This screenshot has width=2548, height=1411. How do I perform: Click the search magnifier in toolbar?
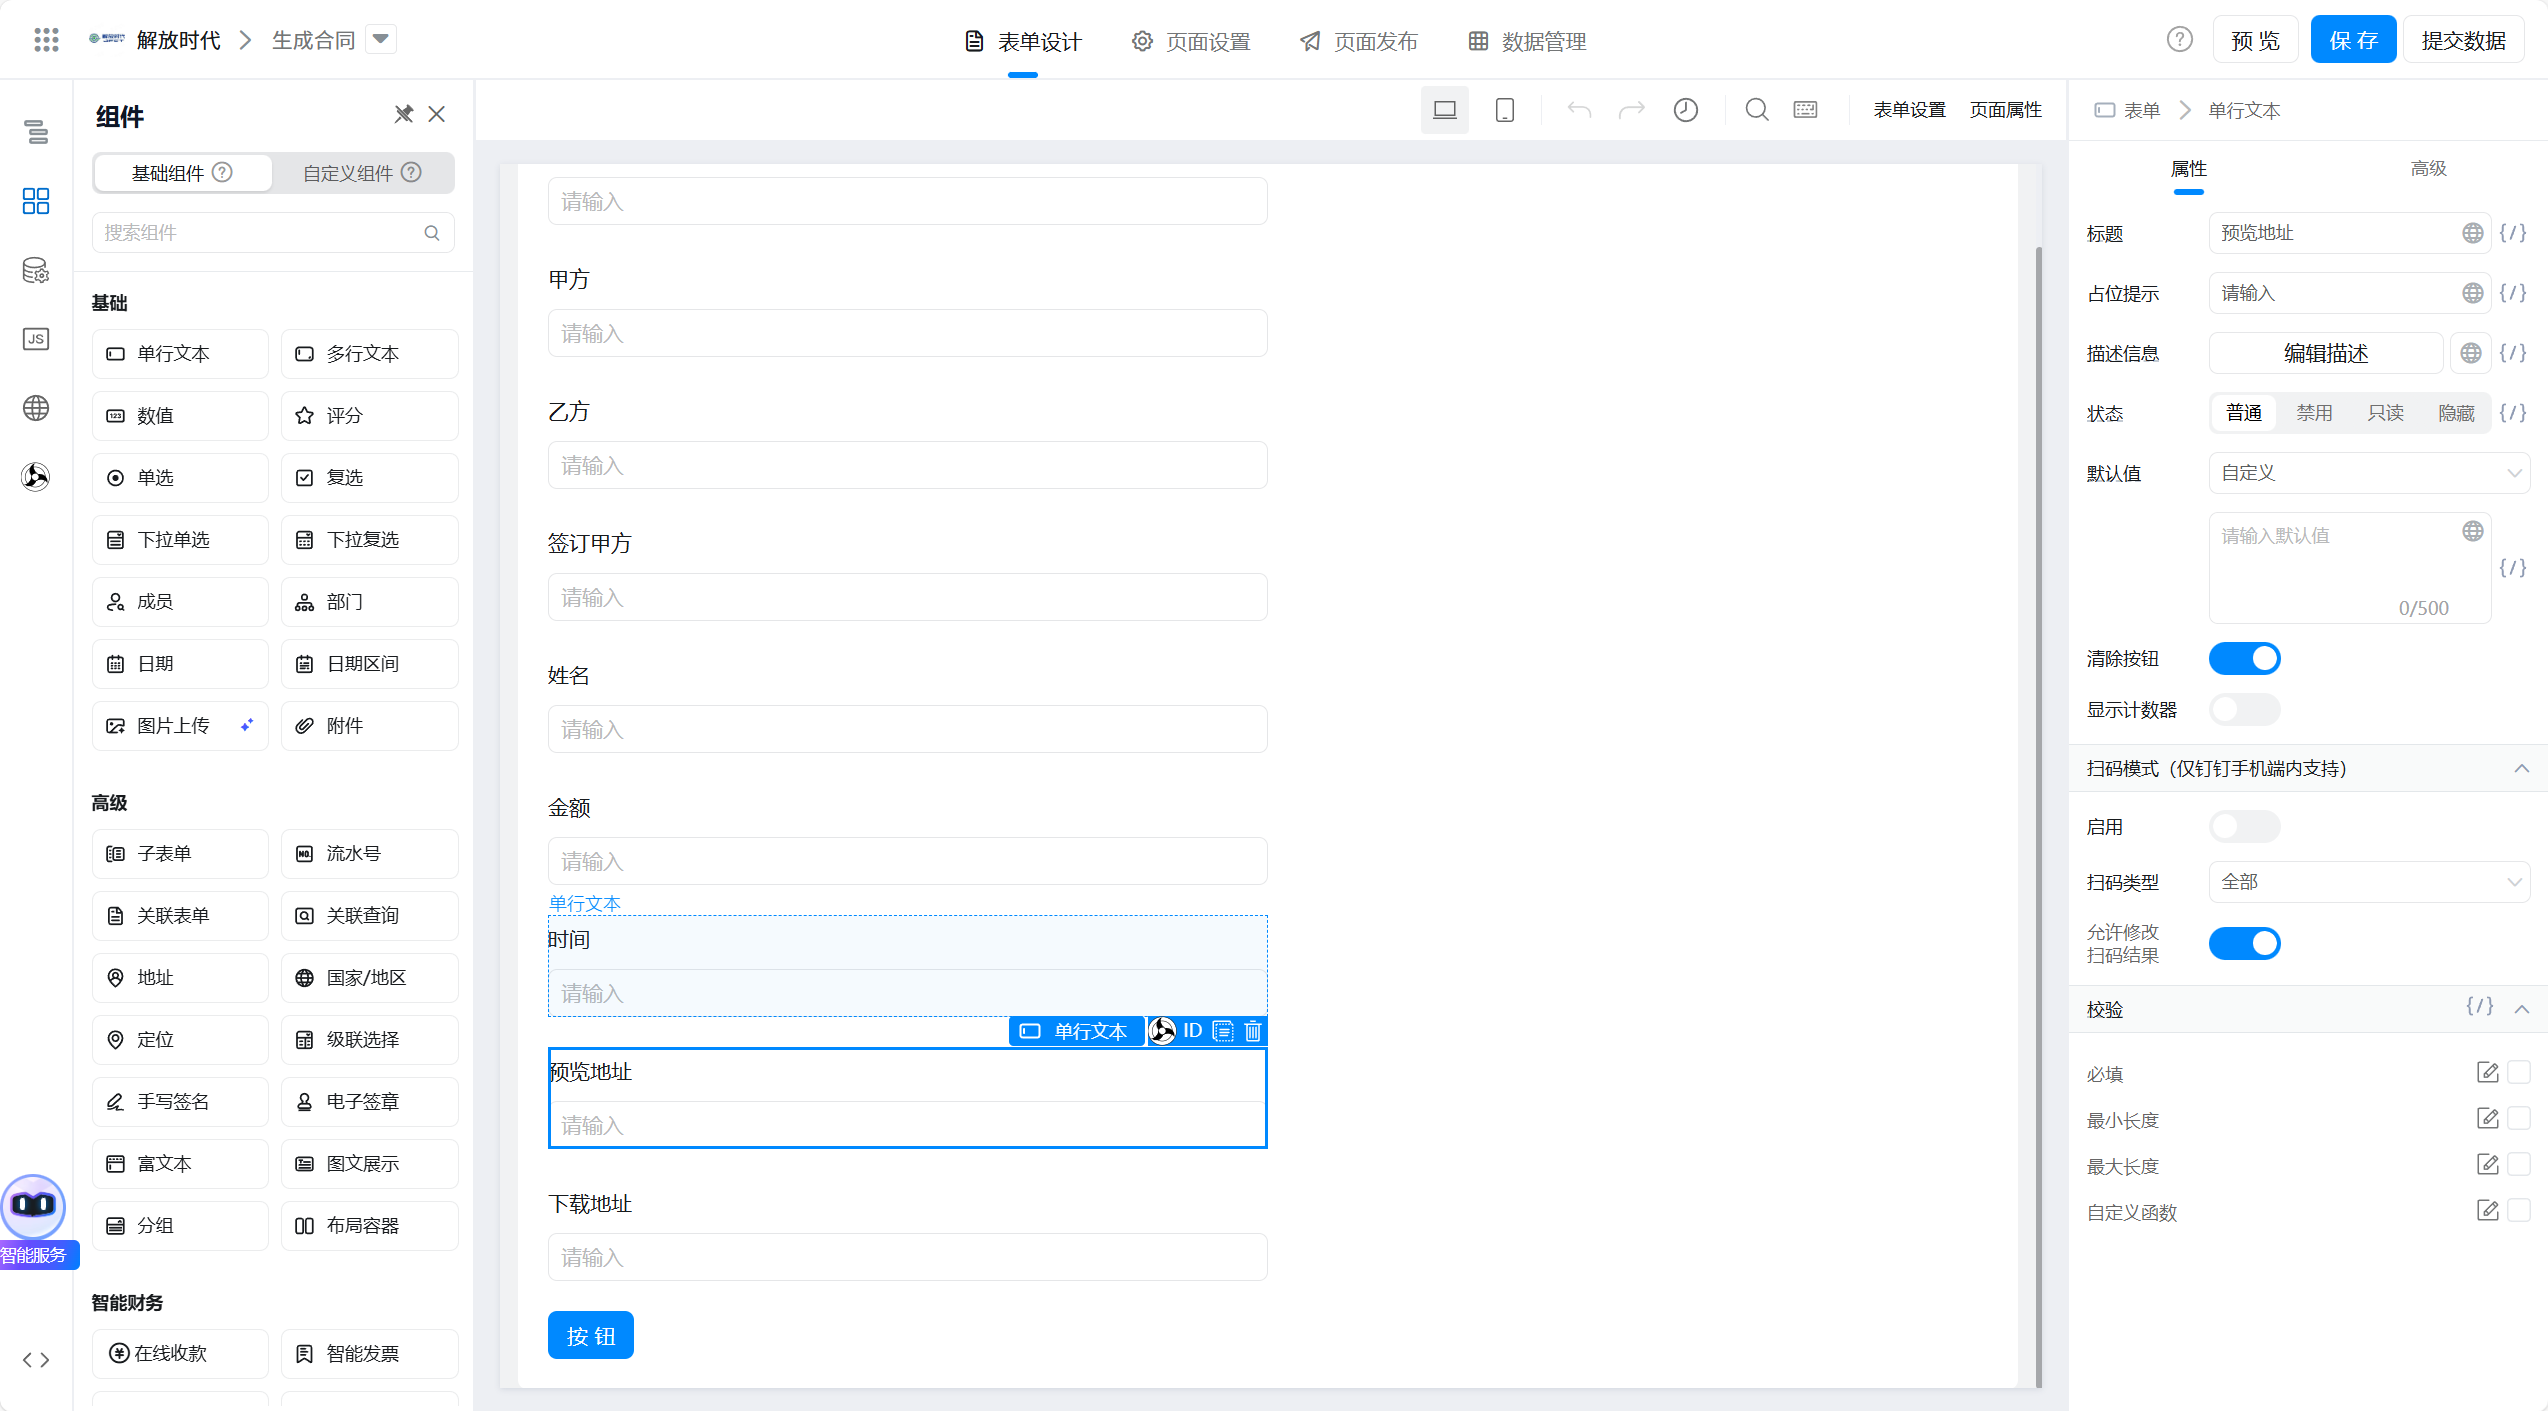pos(1757,110)
